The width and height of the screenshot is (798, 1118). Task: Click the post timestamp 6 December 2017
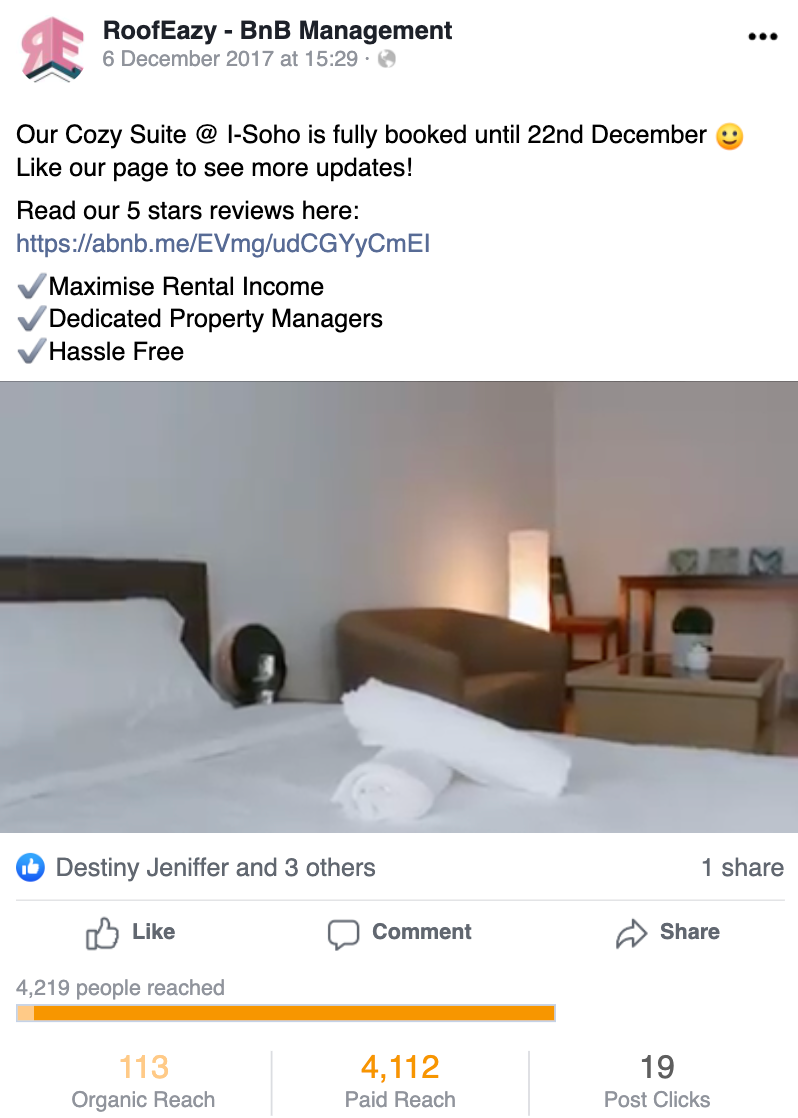(x=230, y=59)
